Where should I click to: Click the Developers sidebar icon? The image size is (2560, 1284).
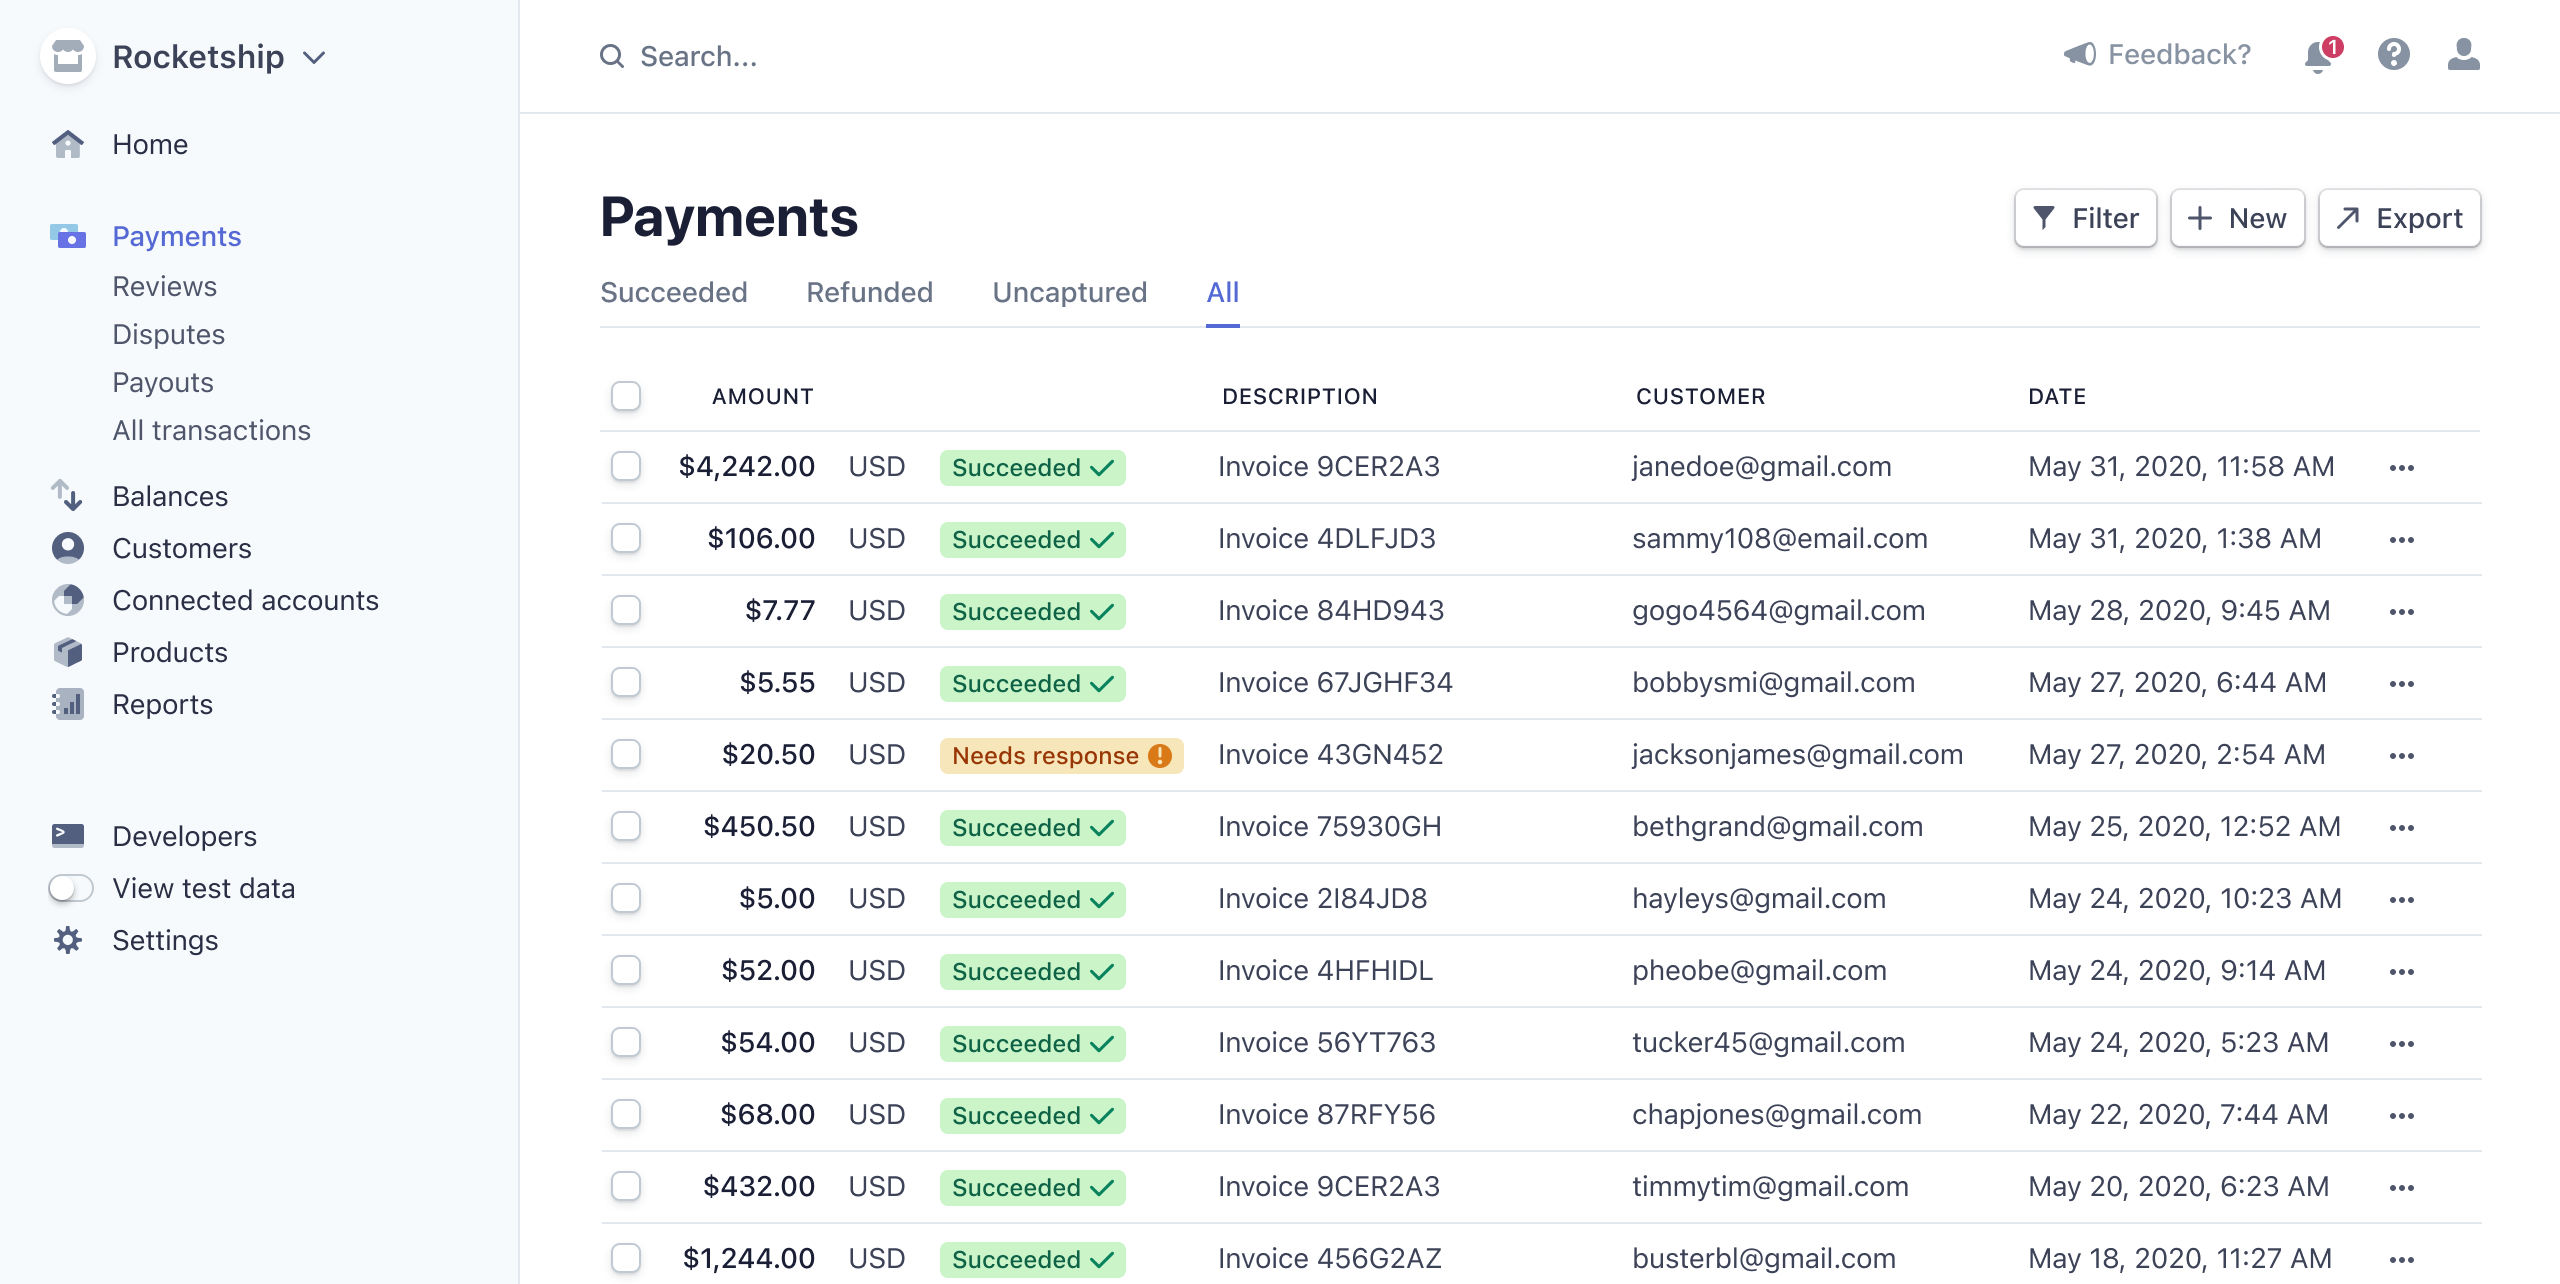[67, 834]
